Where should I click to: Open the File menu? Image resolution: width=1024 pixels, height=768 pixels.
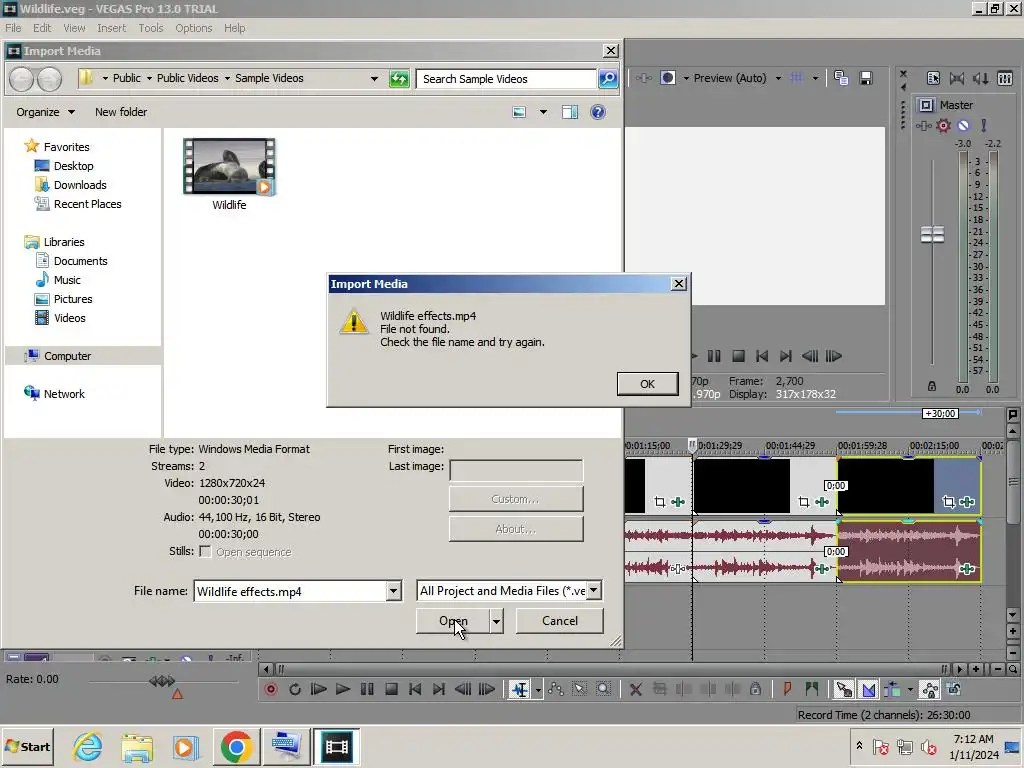tap(13, 28)
